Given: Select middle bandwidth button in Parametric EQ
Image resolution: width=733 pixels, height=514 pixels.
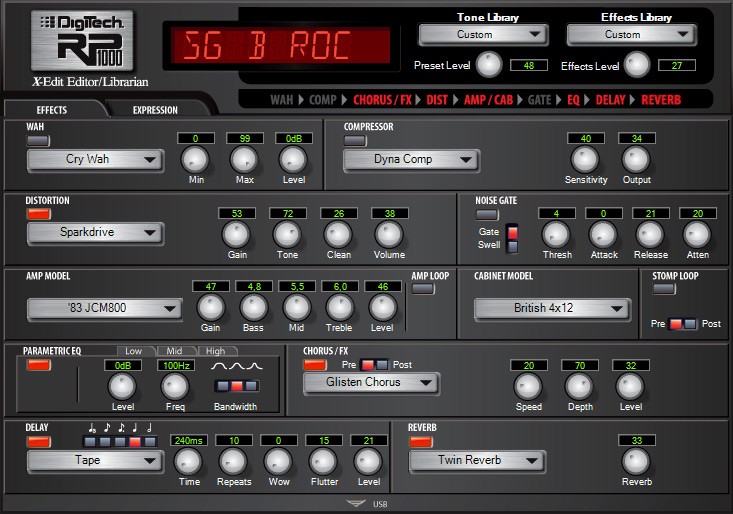Looking at the screenshot, I should tap(237, 386).
